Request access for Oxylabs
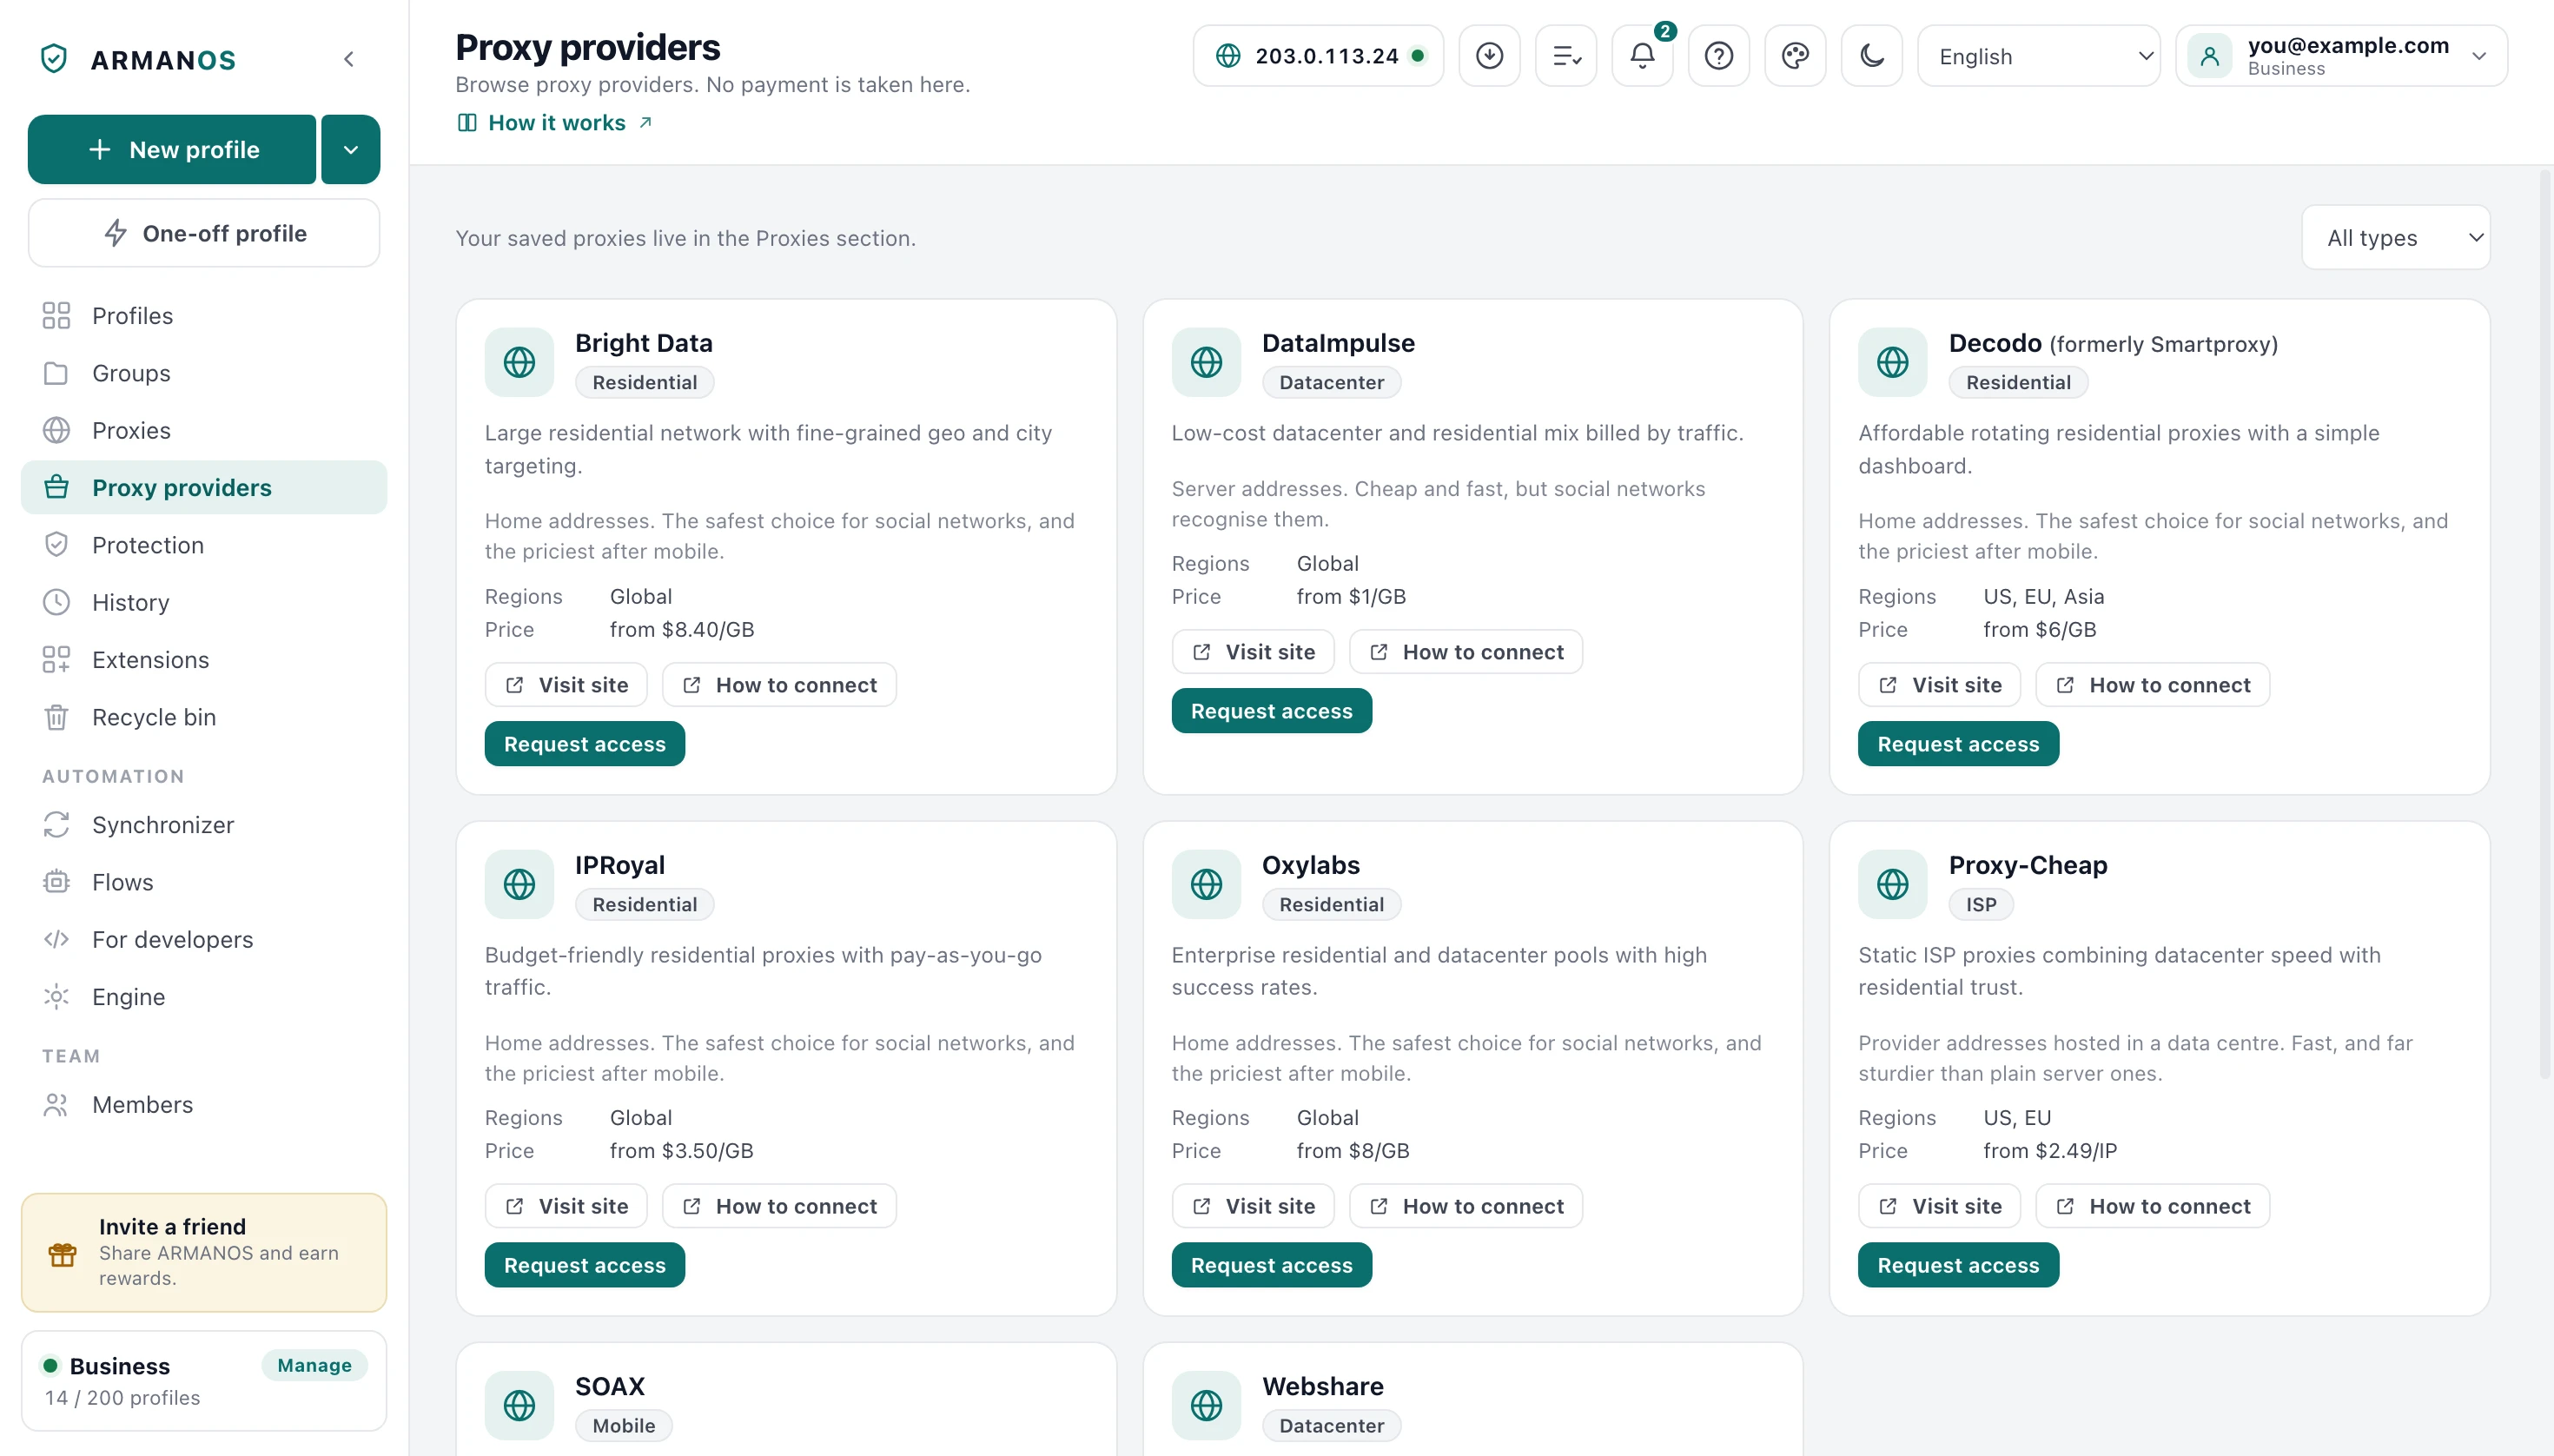2554x1456 pixels. (1271, 1265)
